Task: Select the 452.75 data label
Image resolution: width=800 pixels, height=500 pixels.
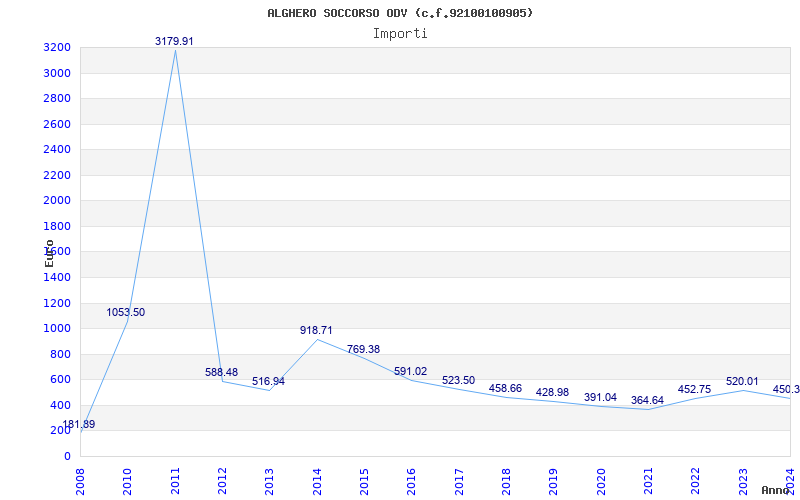Action: [x=694, y=390]
